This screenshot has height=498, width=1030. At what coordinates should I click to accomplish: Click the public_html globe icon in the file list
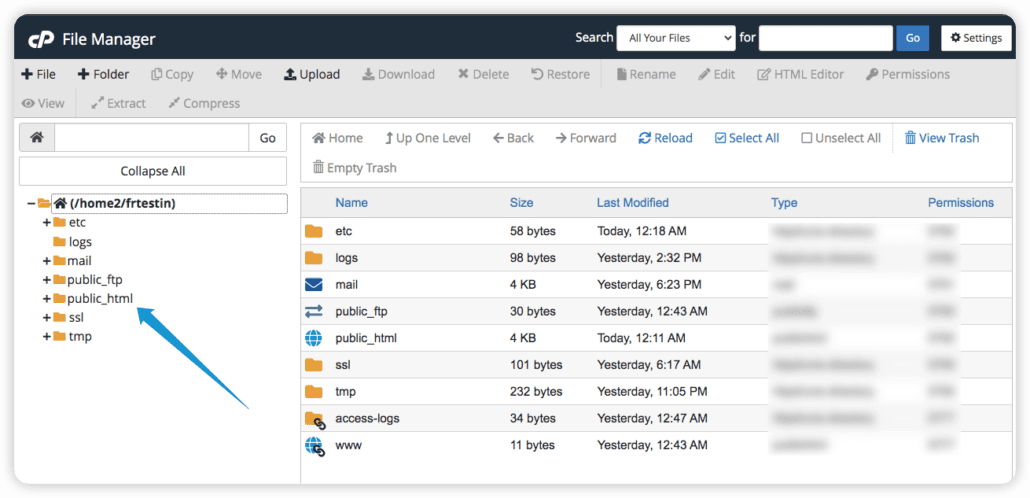314,338
